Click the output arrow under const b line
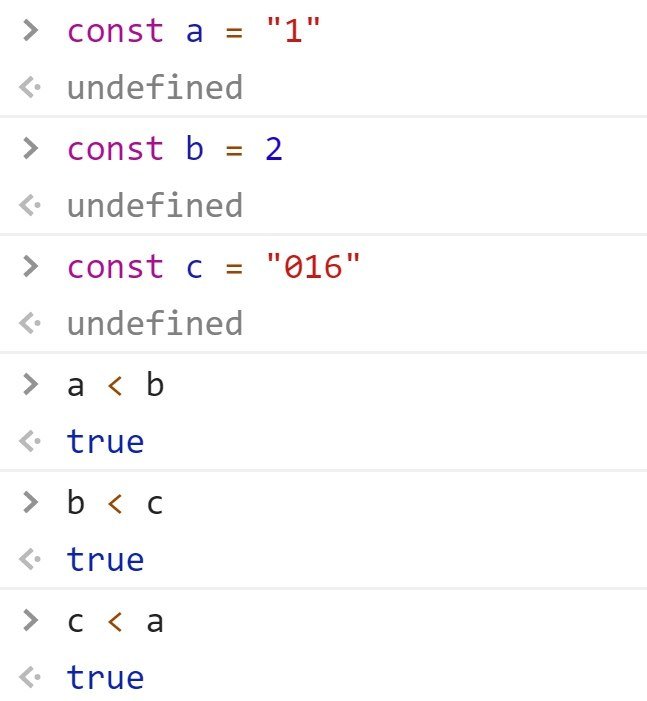Viewport: 647px width, 701px height. coord(30,206)
